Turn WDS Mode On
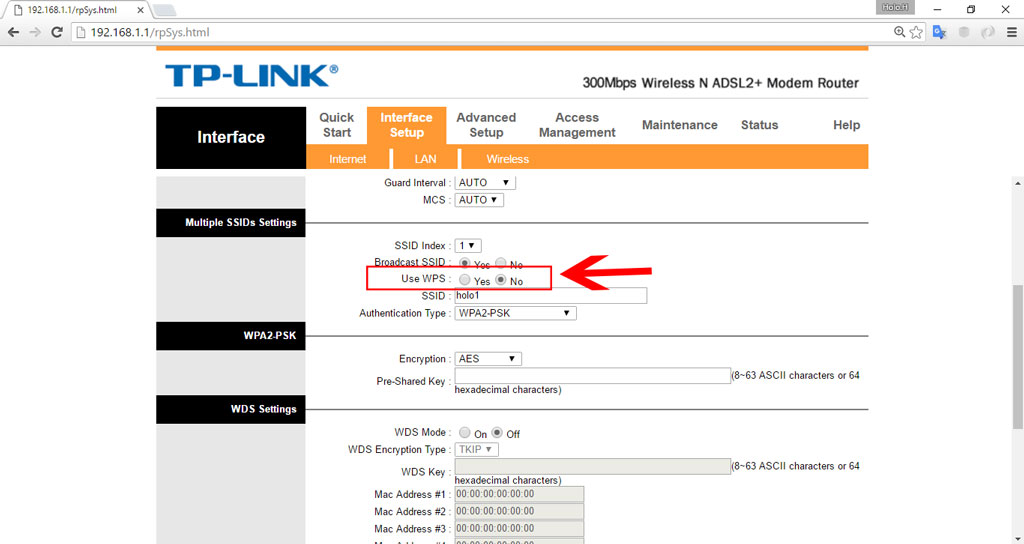The width and height of the screenshot is (1024, 544). pyautogui.click(x=464, y=432)
